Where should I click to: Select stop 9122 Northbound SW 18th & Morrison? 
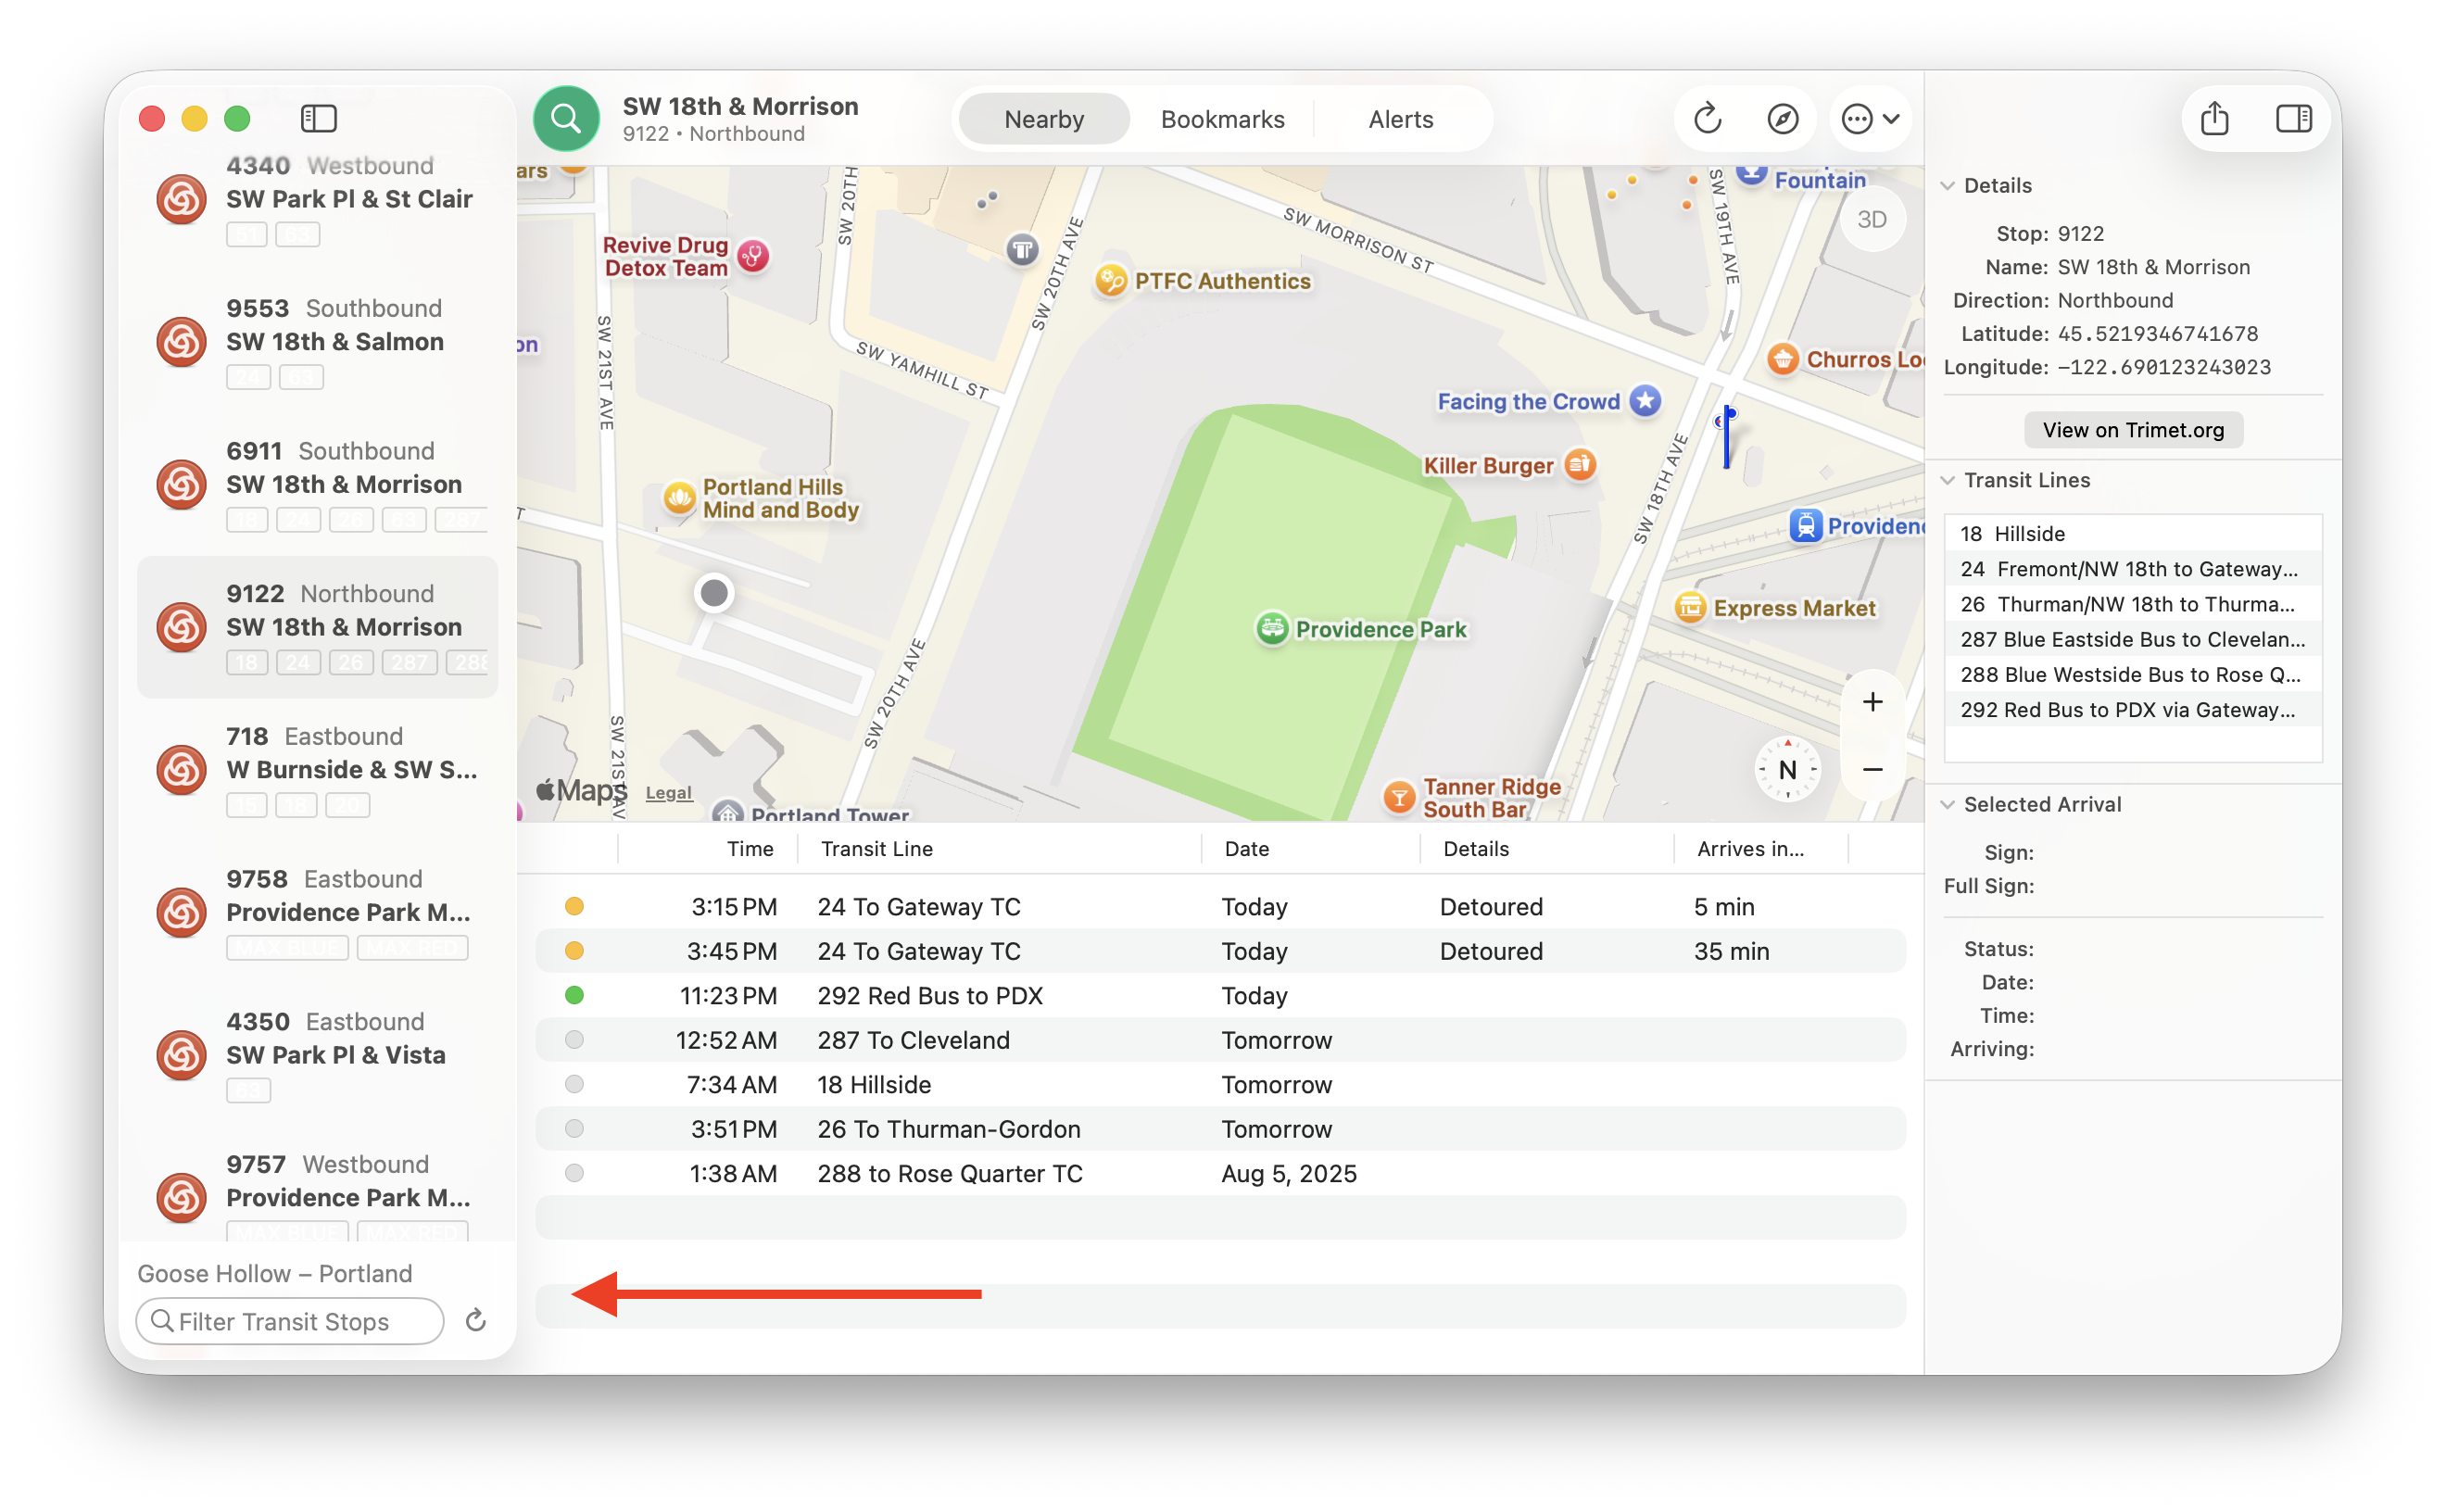click(x=317, y=627)
